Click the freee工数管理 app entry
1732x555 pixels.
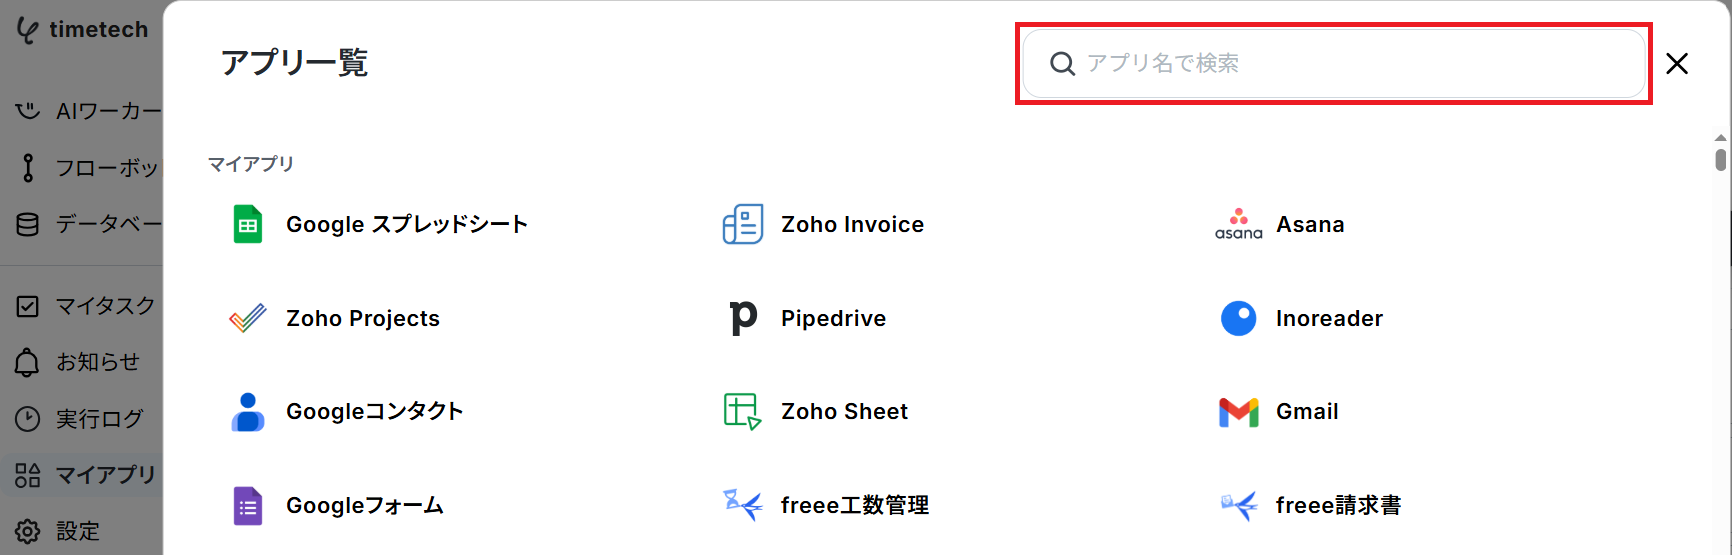pos(826,505)
